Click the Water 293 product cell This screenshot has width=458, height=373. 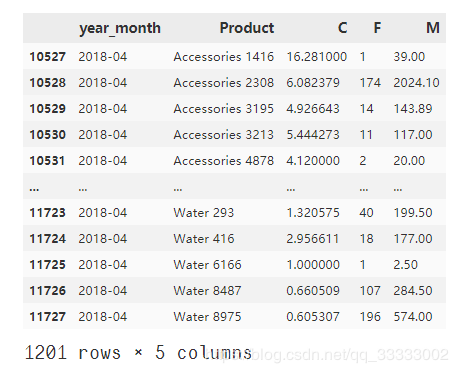tap(204, 213)
